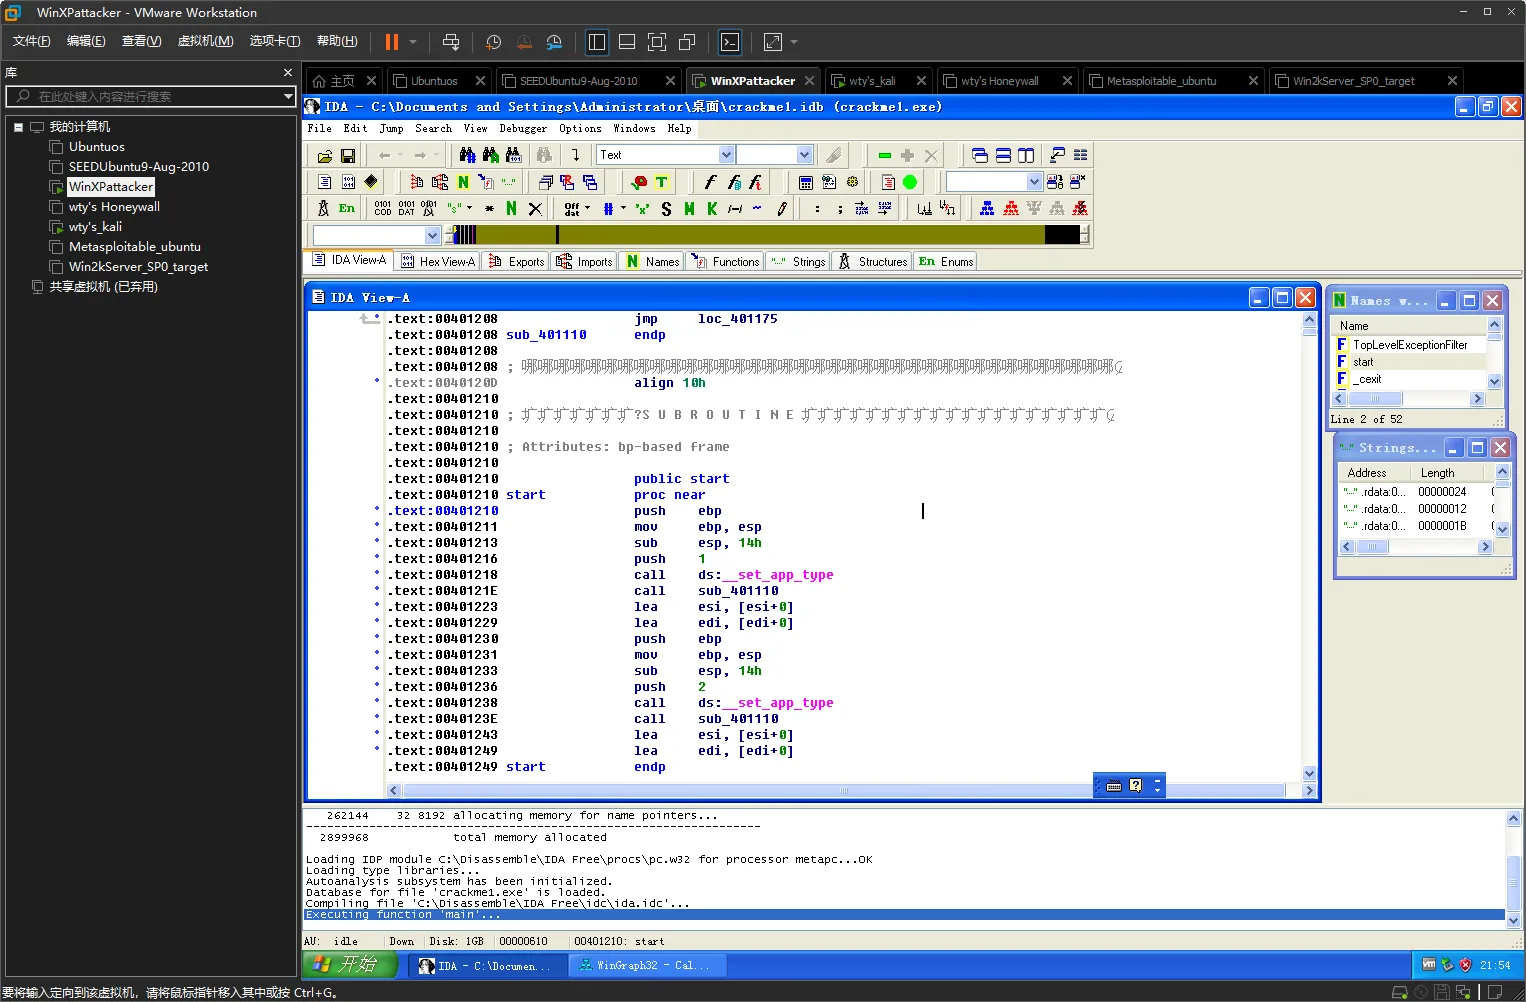Screen dimensions: 1526x1002
Task: Toggle VMware library sidebar view icon
Action: [597, 42]
